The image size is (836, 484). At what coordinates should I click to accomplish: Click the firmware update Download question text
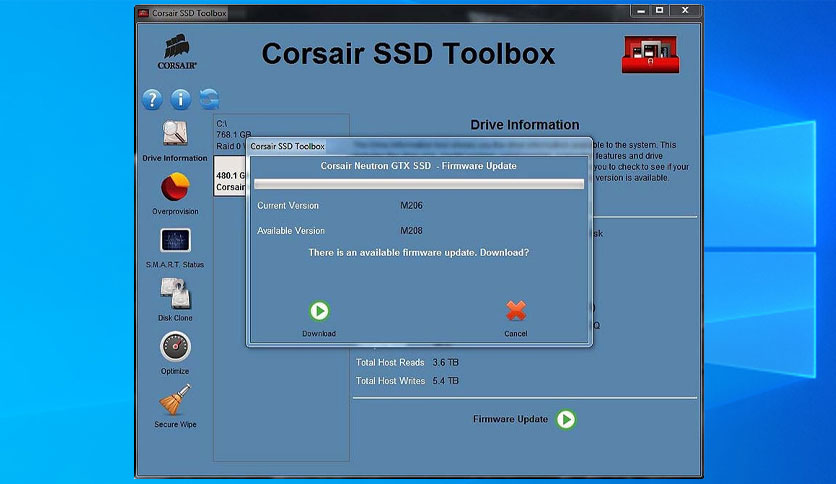[x=419, y=253]
